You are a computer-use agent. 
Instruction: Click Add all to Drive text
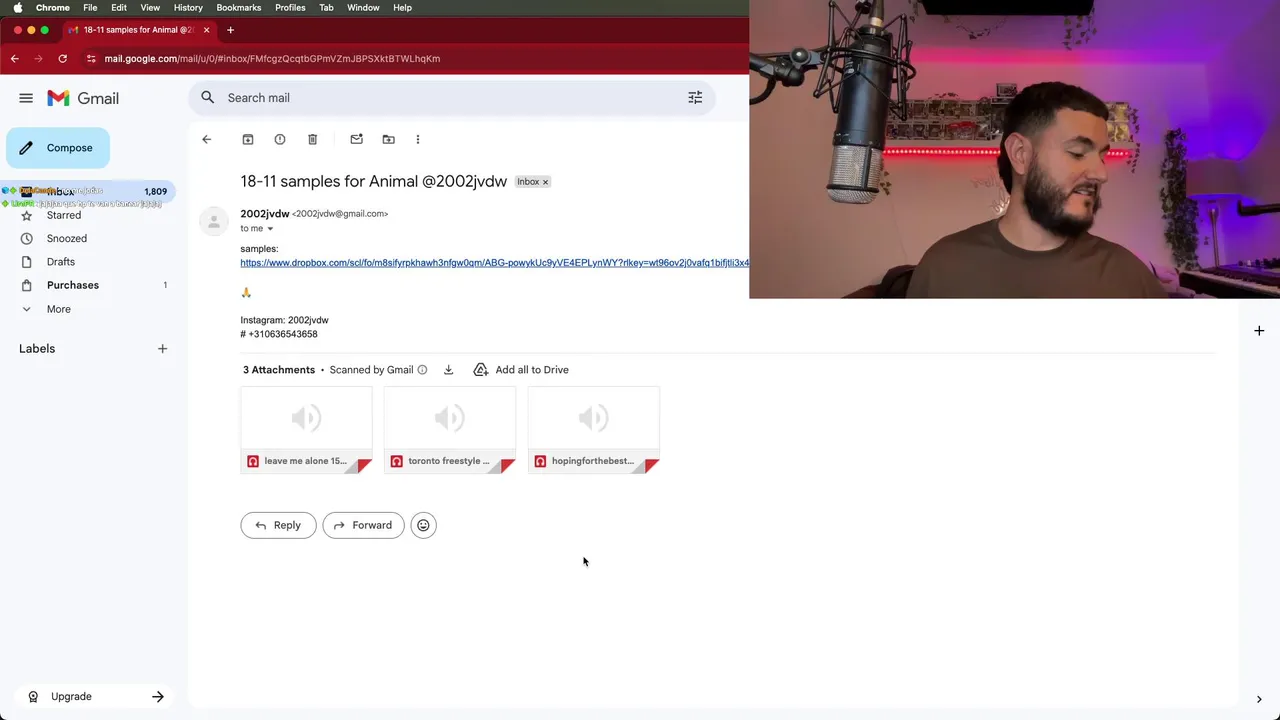pos(532,370)
